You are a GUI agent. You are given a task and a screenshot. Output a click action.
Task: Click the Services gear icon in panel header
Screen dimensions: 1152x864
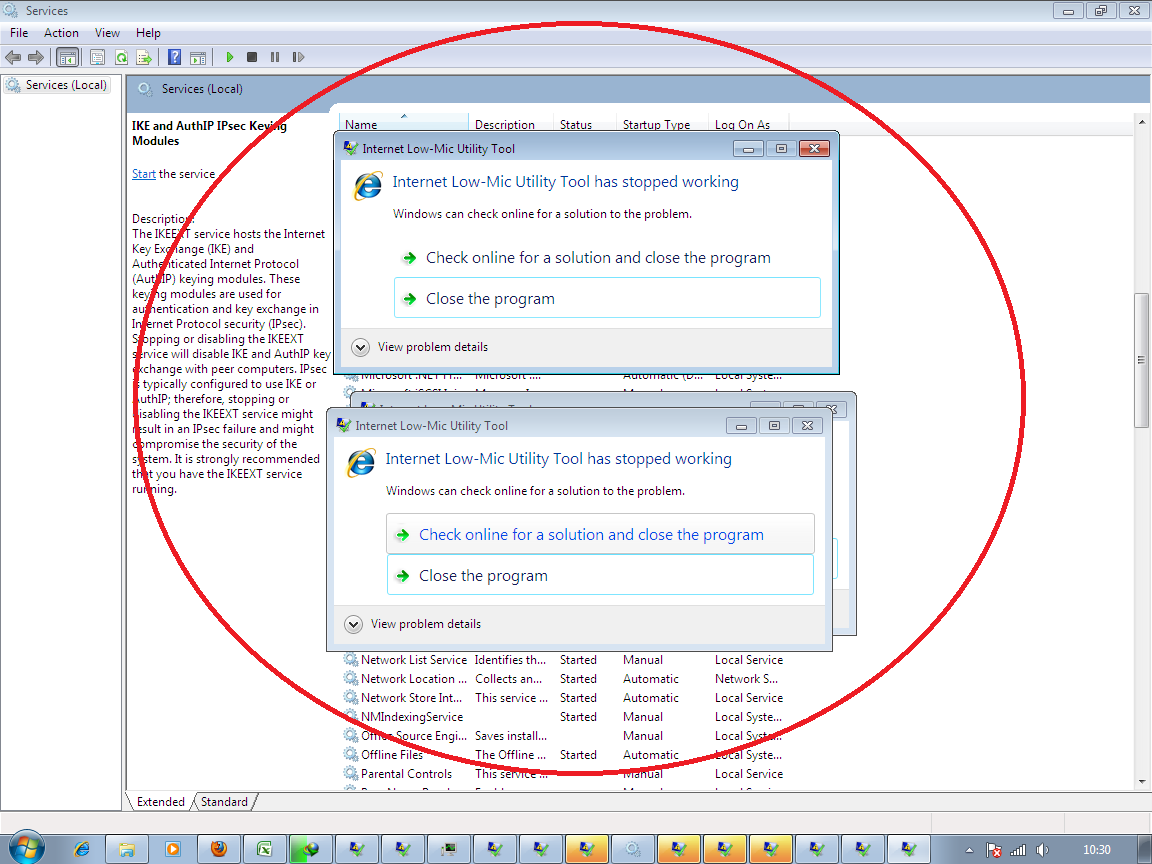145,89
